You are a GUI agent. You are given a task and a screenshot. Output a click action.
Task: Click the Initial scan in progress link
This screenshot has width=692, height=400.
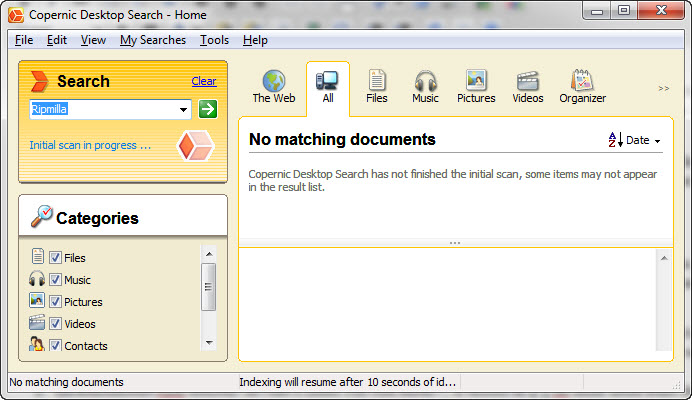[x=90, y=145]
